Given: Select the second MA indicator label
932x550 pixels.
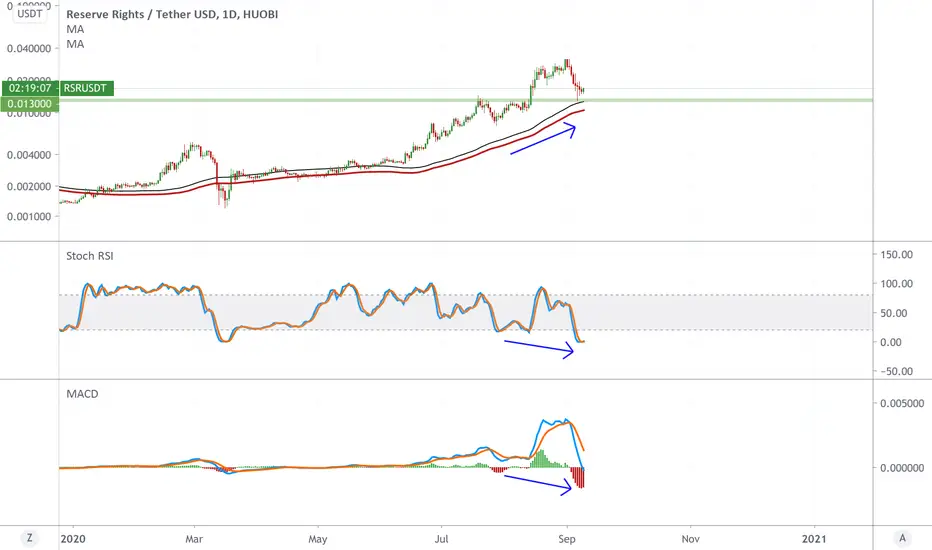Looking at the screenshot, I should point(75,44).
